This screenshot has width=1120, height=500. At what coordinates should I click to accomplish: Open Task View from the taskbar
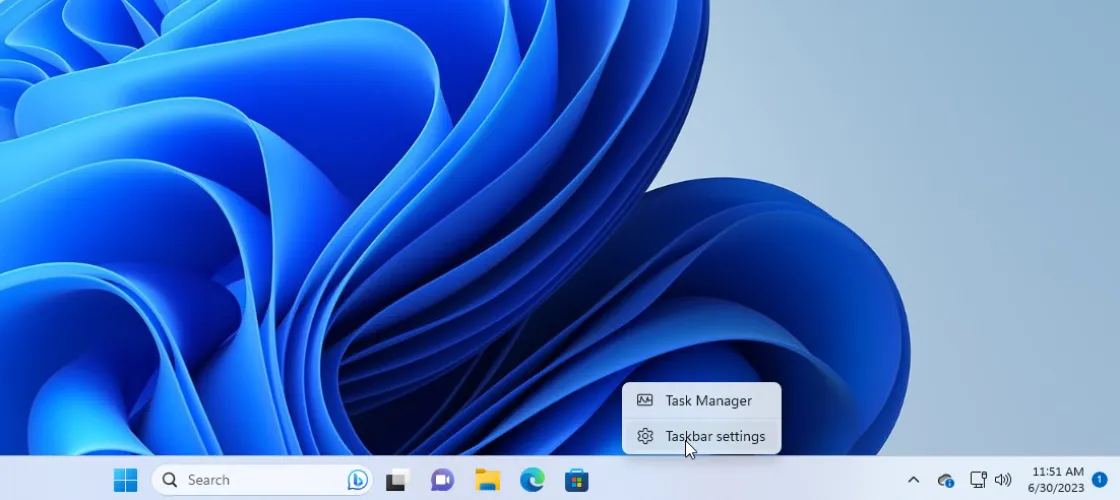tap(399, 480)
